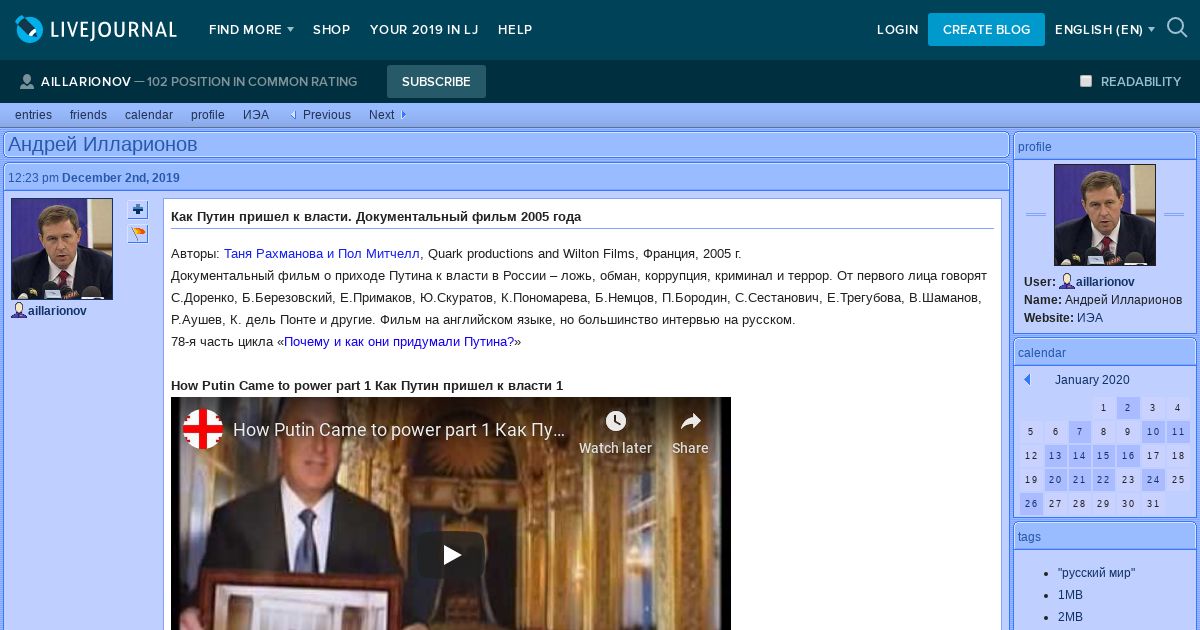Select January 20 in the calendar

click(1055, 480)
